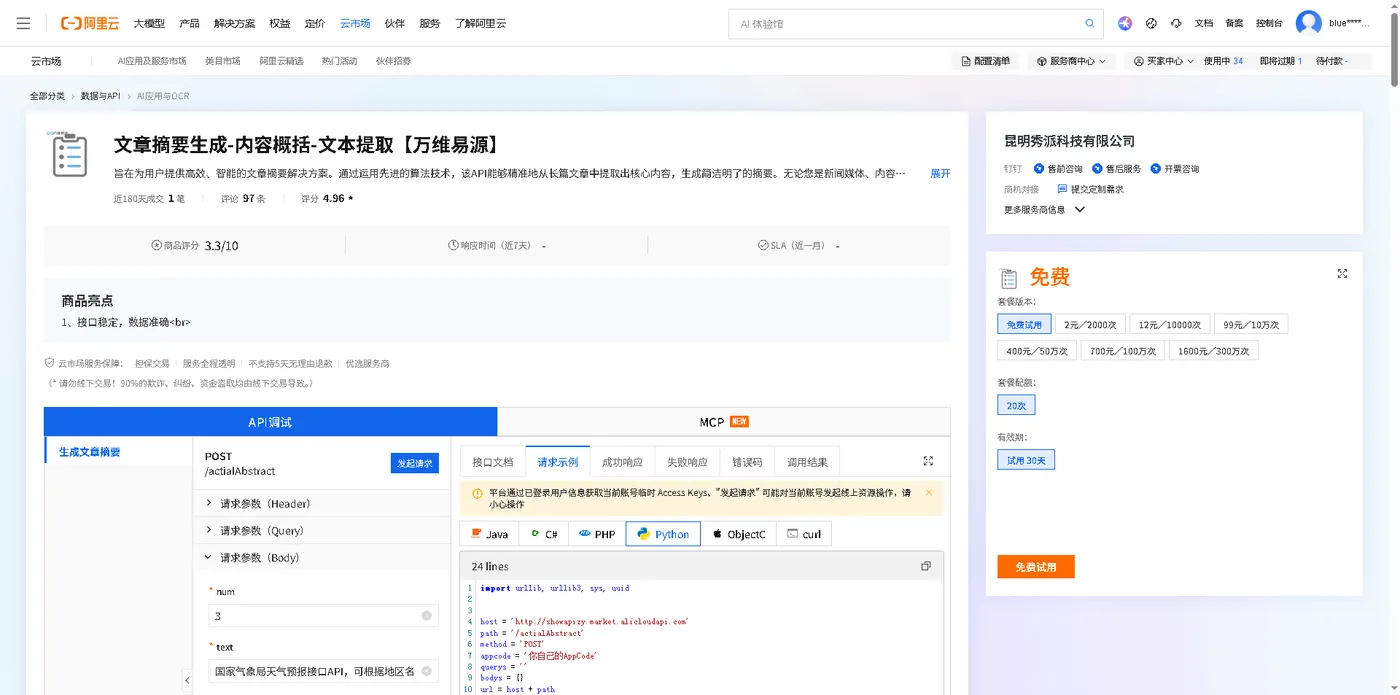Clear the num field with its x icon
Image resolution: width=1400 pixels, height=695 pixels.
click(x=426, y=616)
